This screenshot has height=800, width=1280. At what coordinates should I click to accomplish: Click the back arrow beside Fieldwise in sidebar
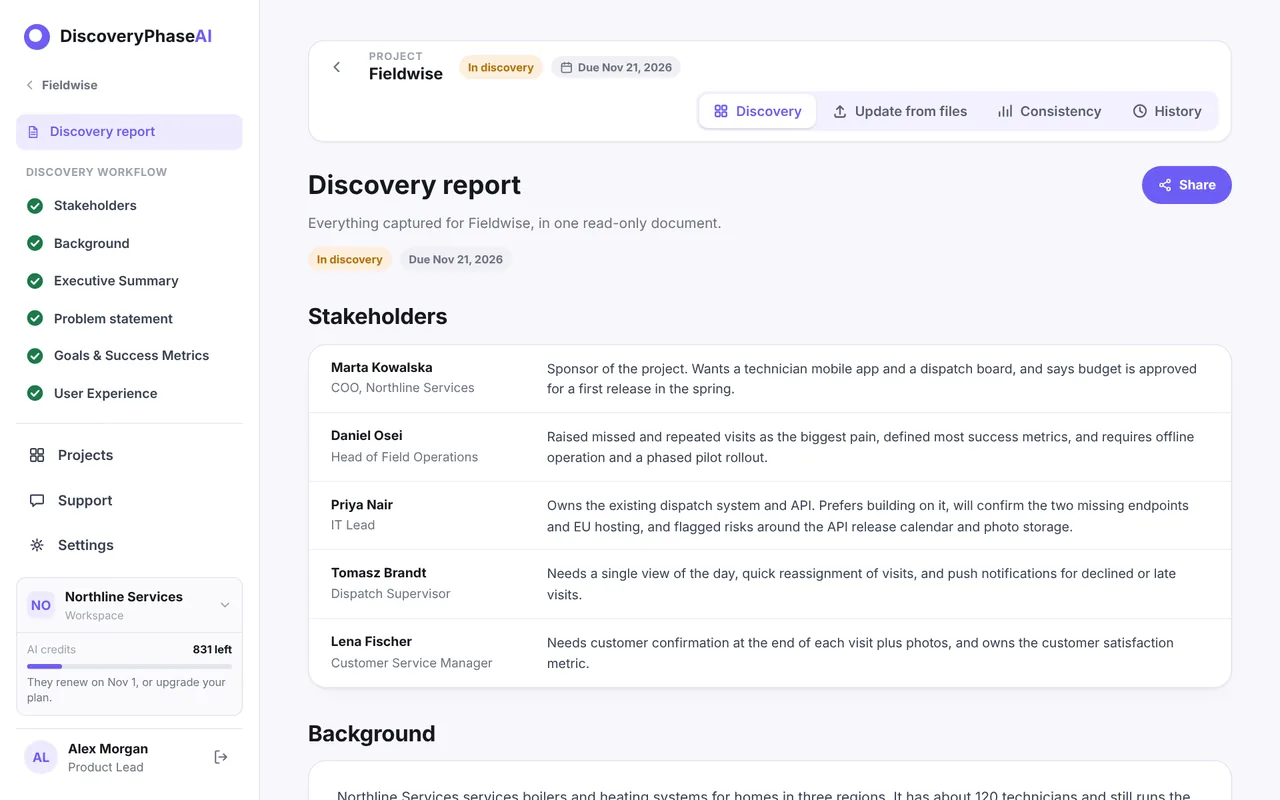pyautogui.click(x=30, y=85)
